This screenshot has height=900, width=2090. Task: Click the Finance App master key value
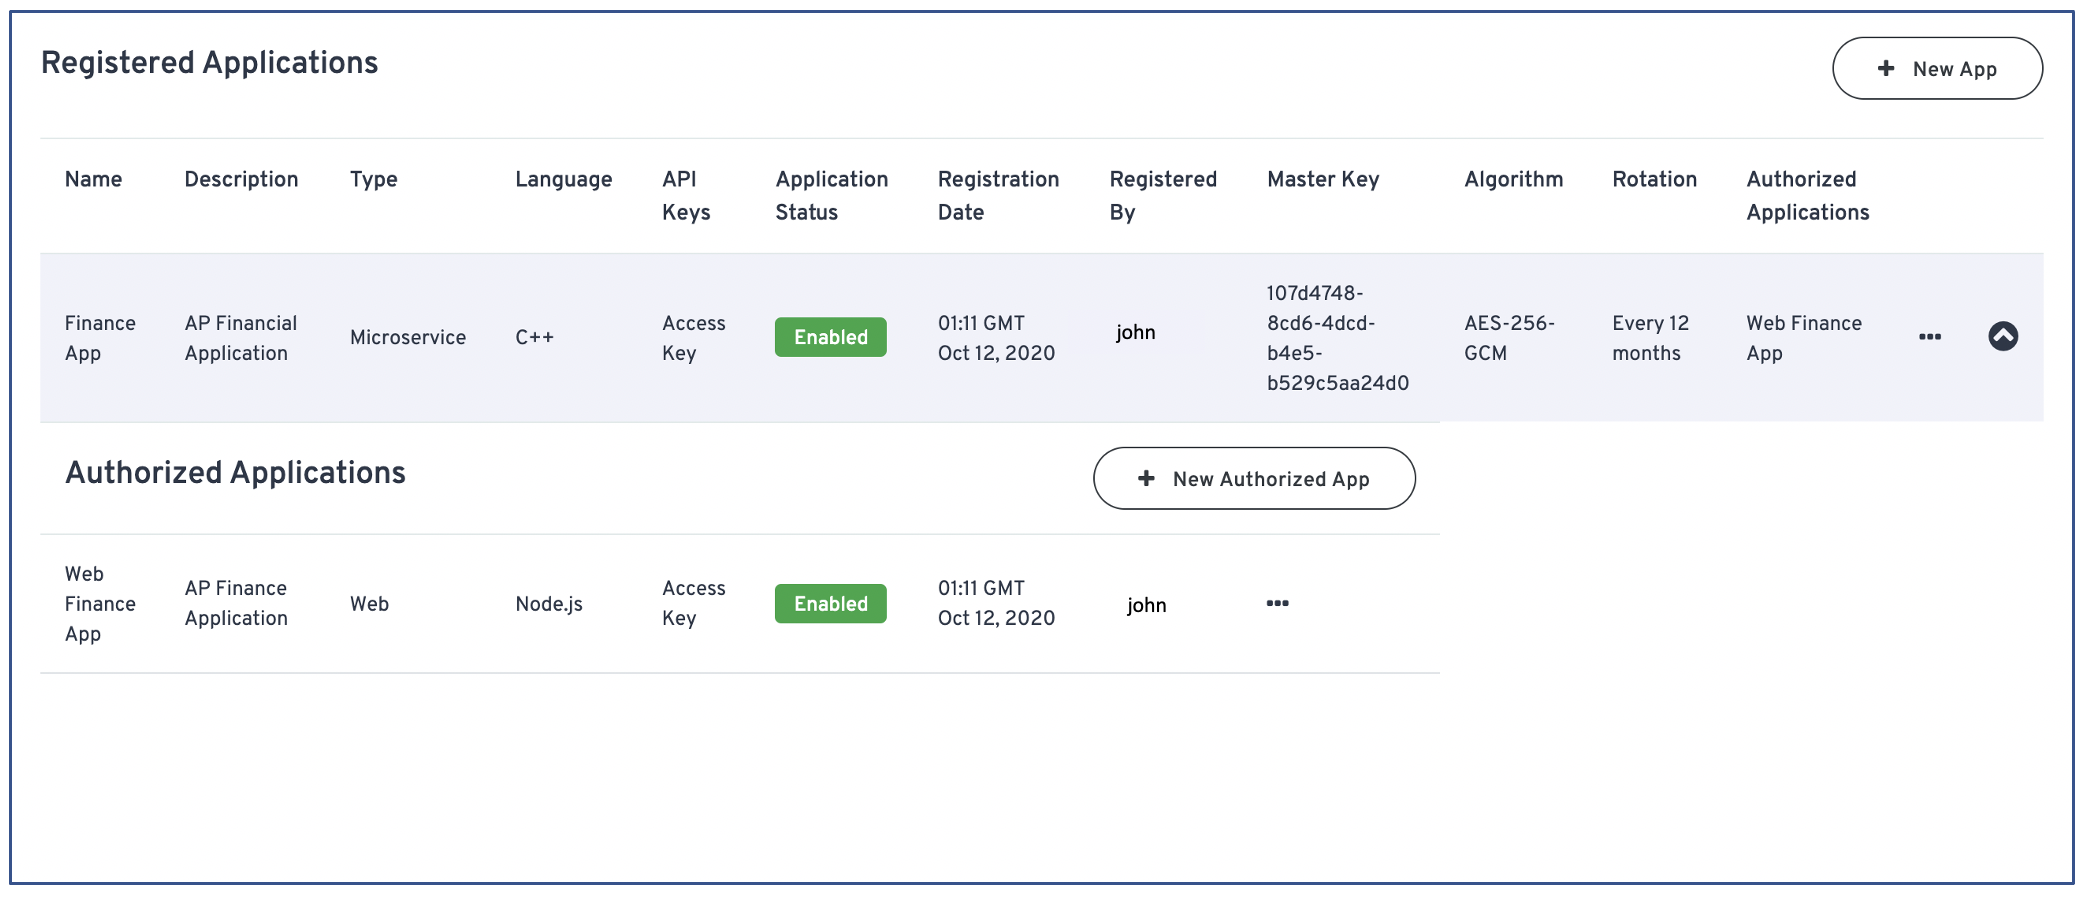point(1336,338)
